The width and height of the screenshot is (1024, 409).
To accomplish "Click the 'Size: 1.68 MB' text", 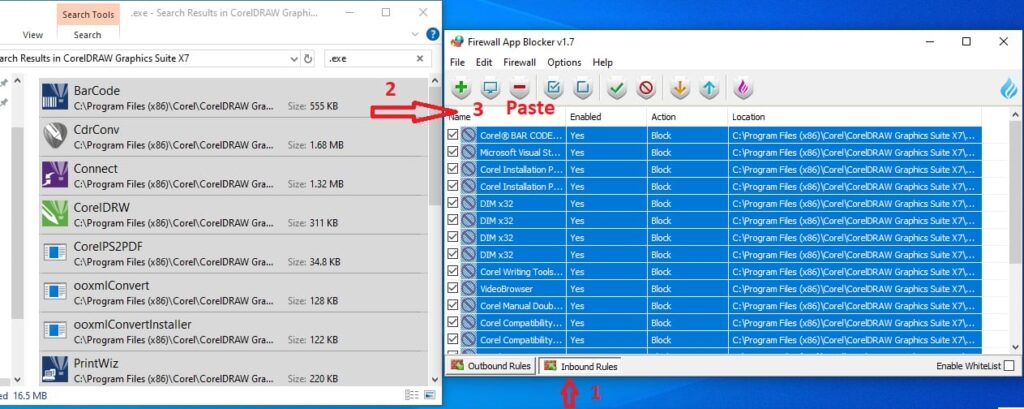I will 315,145.
